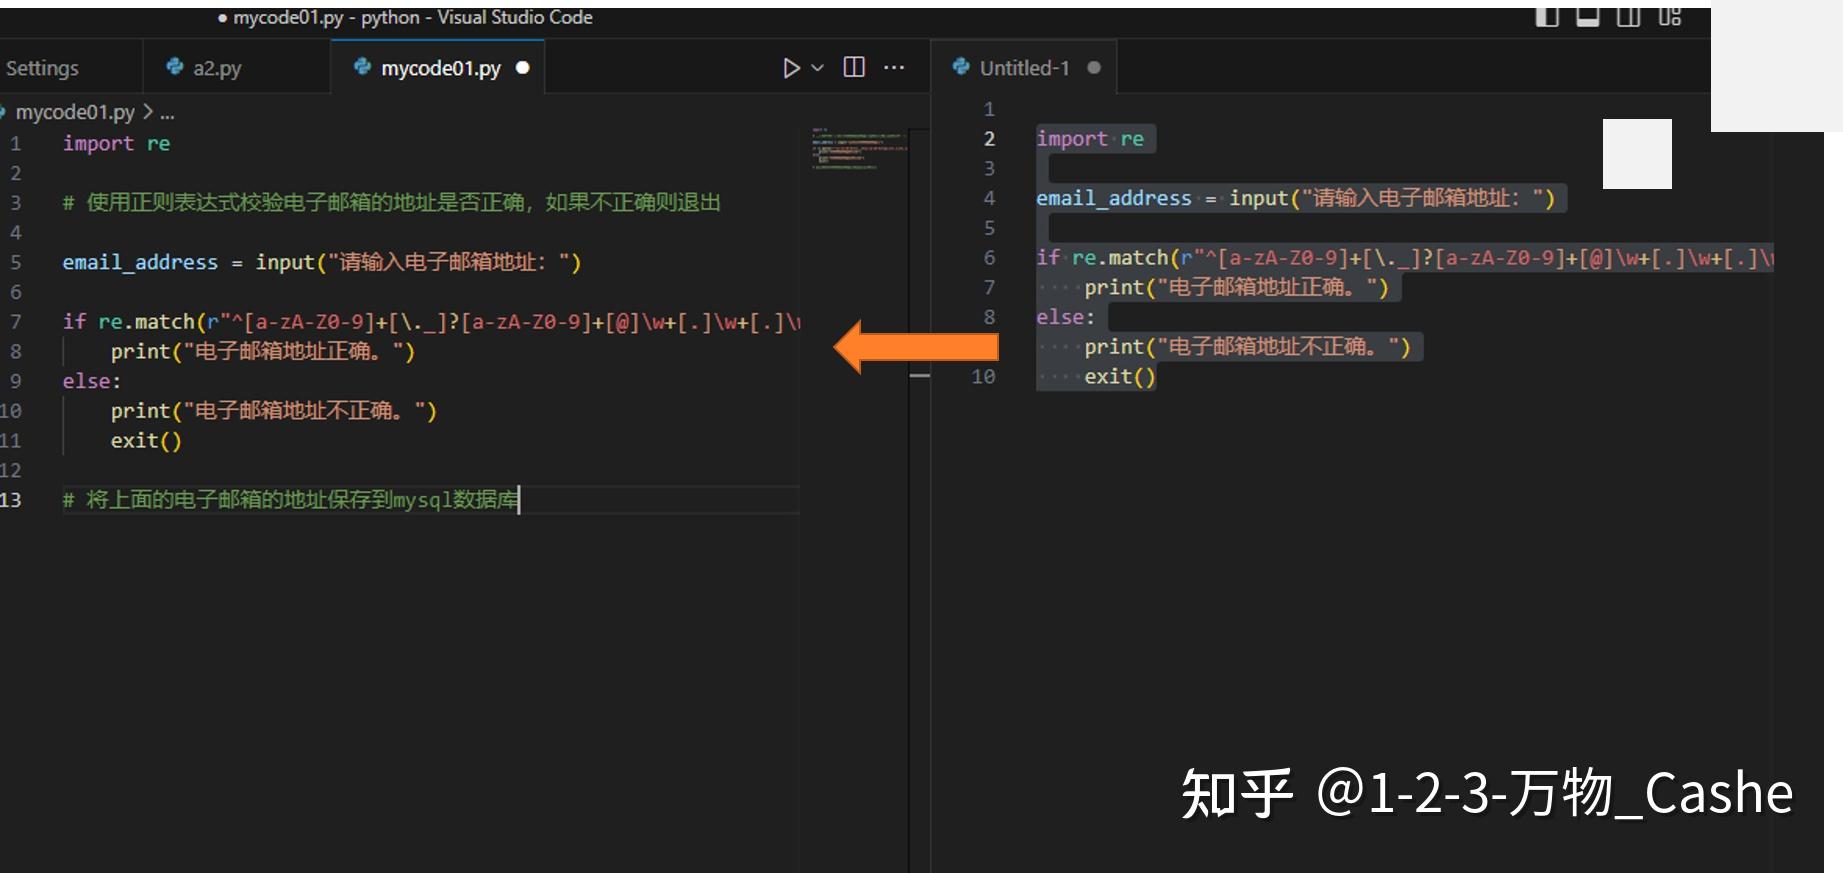Open the run options dropdown arrow
The width and height of the screenshot is (1843, 873).
[817, 68]
